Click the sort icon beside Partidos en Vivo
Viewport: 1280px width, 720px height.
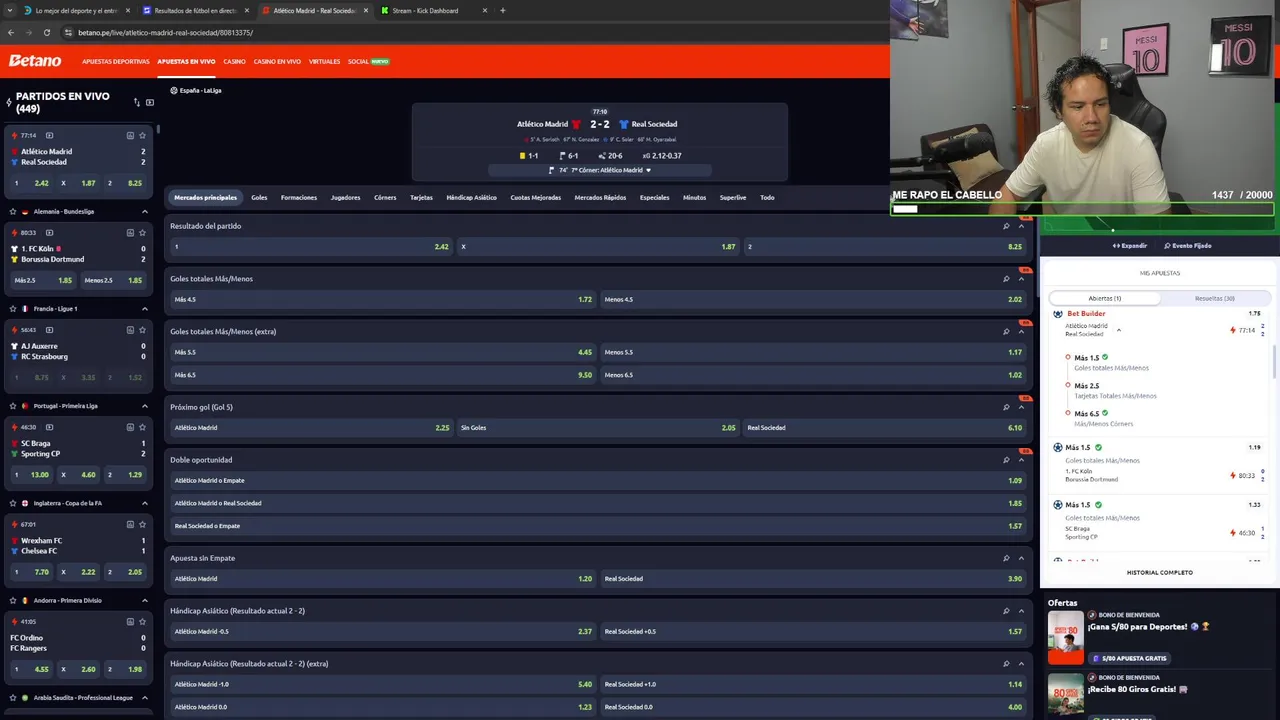coord(137,102)
